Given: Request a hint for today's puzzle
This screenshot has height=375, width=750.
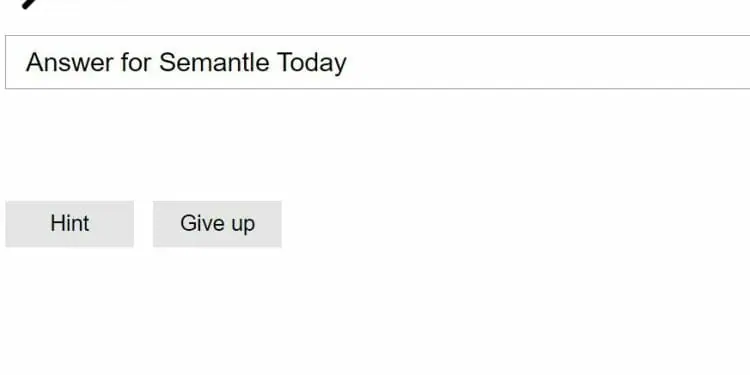Looking at the screenshot, I should tap(69, 224).
